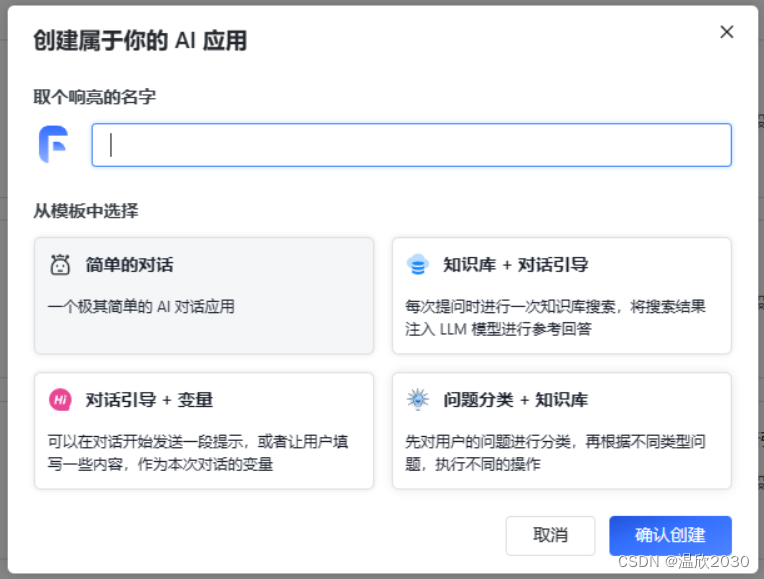Choose the 对话引导 + 变量 template card

click(x=204, y=431)
